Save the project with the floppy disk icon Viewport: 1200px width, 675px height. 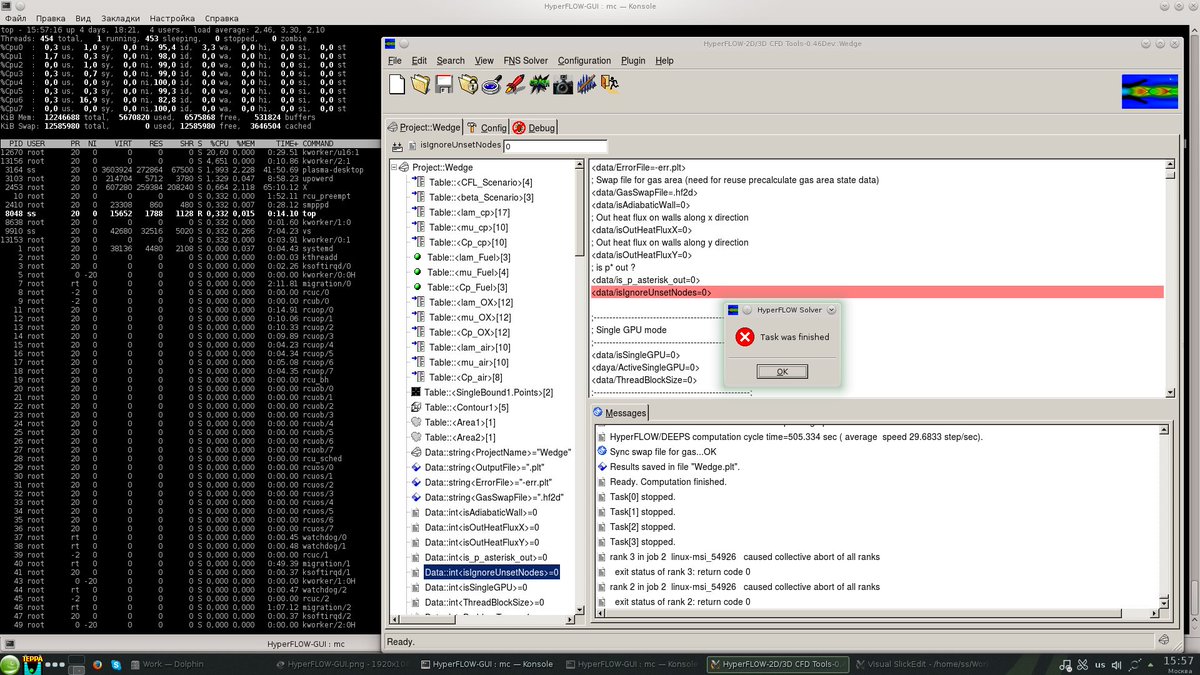click(444, 84)
